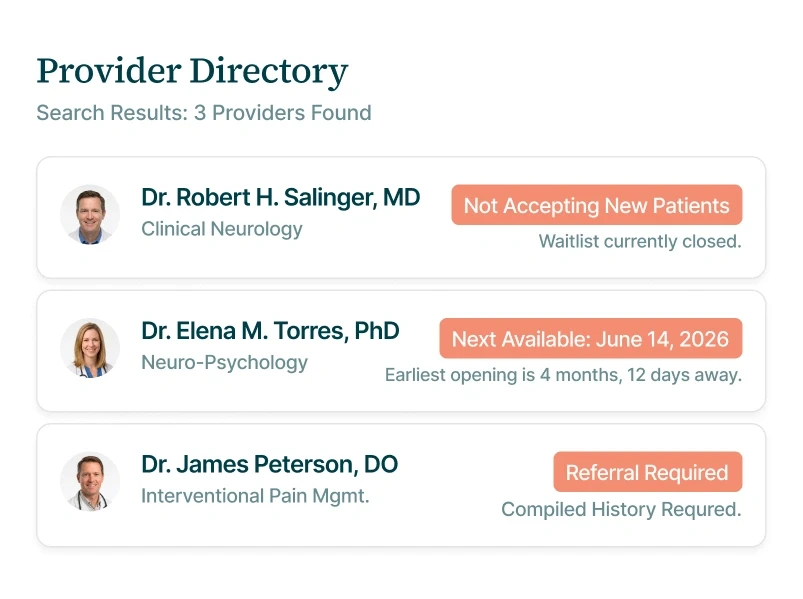
Task: Select the Clinical Neurology specialty text
Action: coord(222,229)
